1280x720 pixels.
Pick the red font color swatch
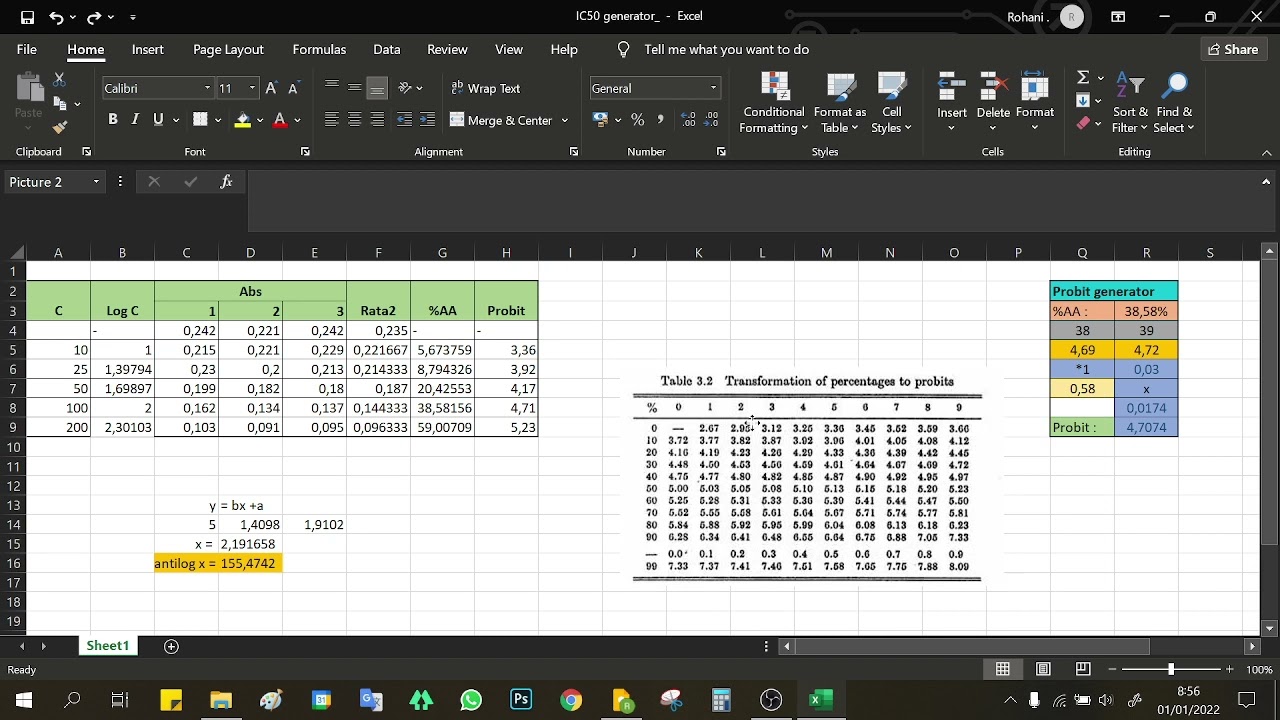(x=280, y=120)
